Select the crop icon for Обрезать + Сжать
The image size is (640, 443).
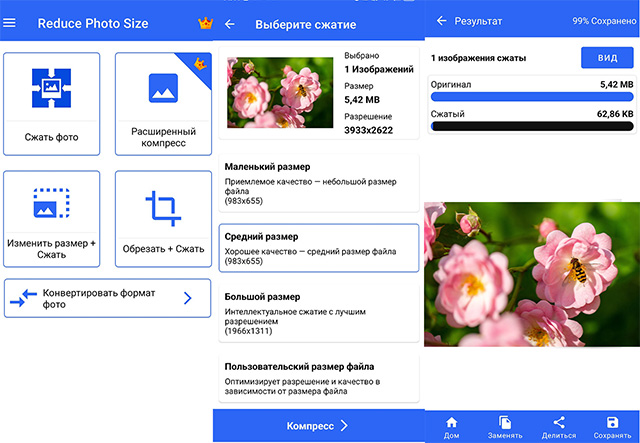(163, 208)
